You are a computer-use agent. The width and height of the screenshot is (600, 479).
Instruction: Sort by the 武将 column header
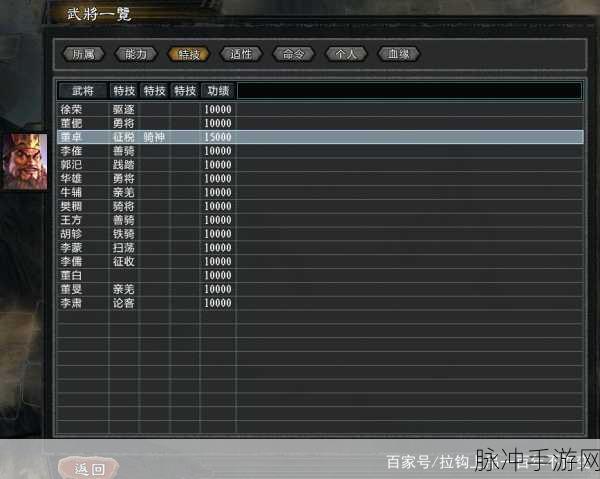(x=83, y=91)
